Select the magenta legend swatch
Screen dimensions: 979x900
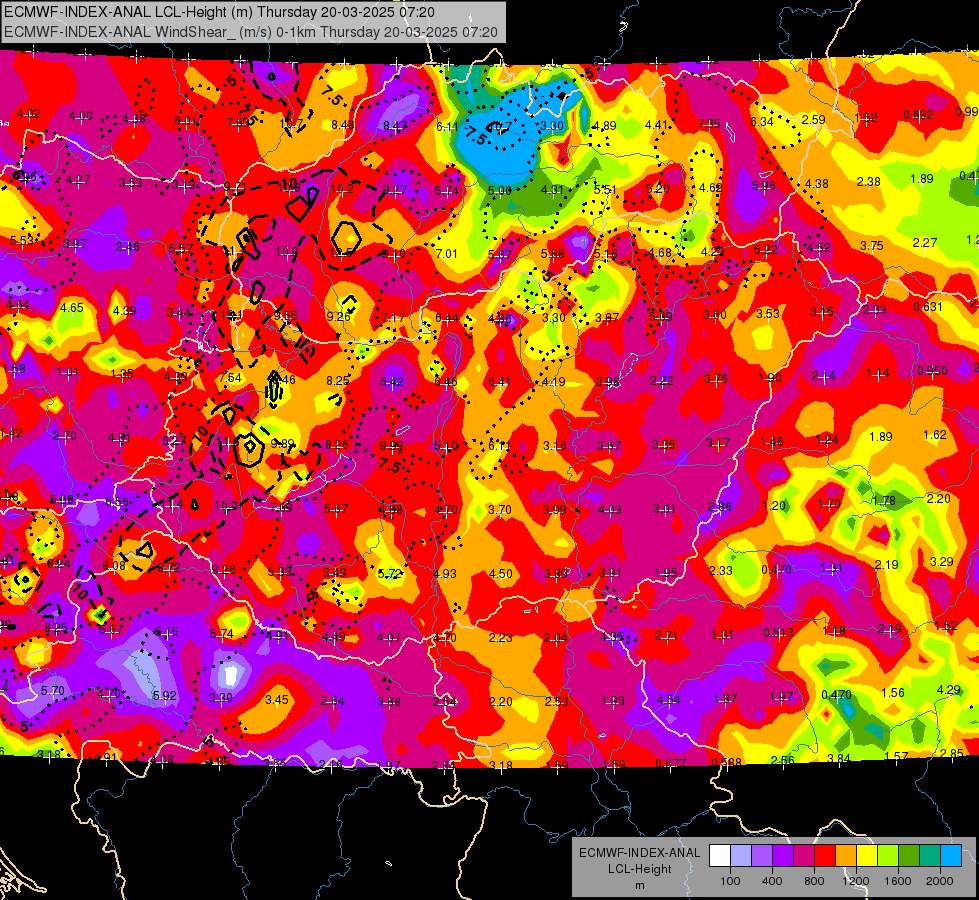click(x=804, y=856)
